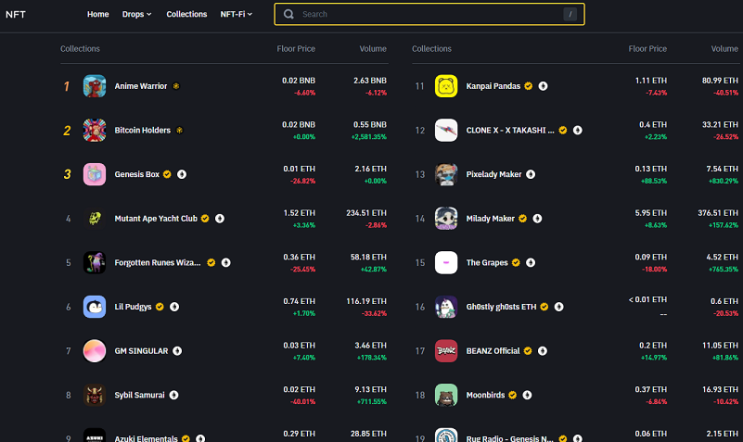The image size is (743, 442).
Task: Click the 234.51 ETH volume value
Action: pyautogui.click(x=366, y=213)
